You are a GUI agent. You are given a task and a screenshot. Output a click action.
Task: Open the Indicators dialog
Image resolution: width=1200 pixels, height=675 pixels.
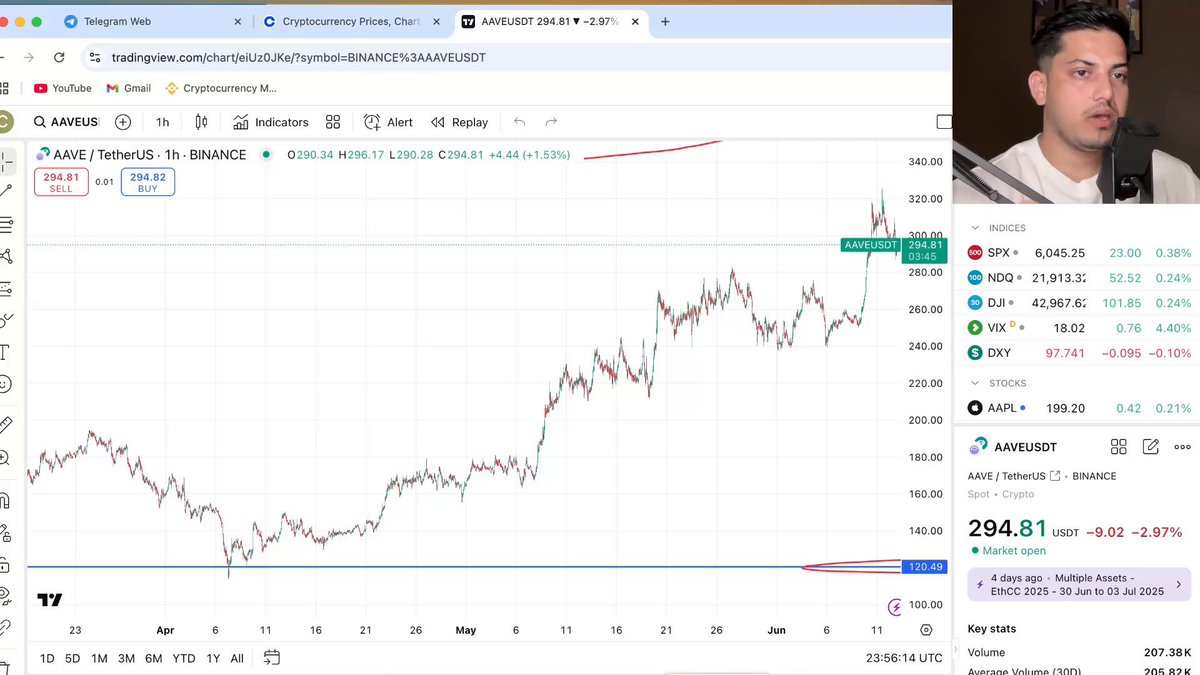(271, 122)
